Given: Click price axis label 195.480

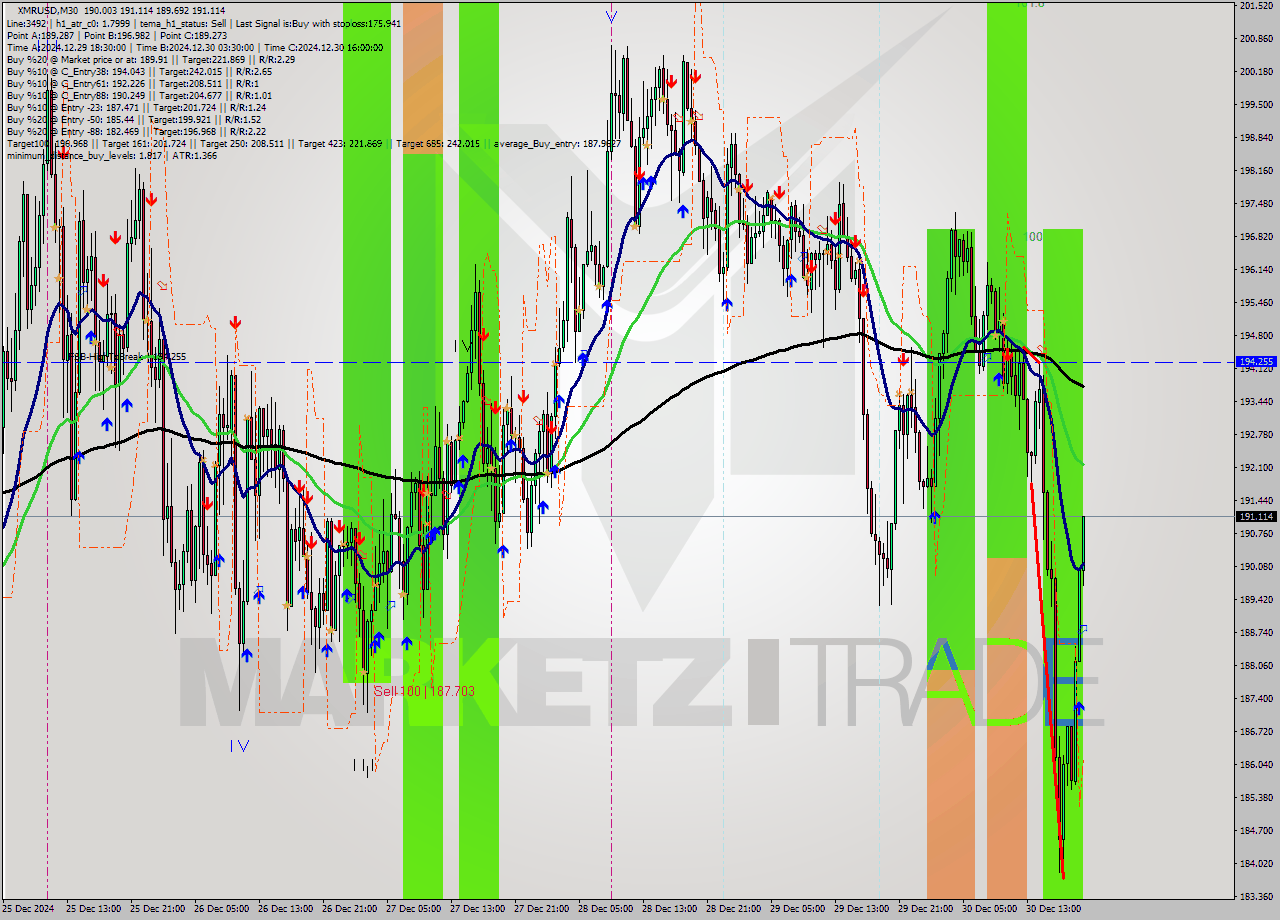Looking at the screenshot, I should tap(1255, 303).
